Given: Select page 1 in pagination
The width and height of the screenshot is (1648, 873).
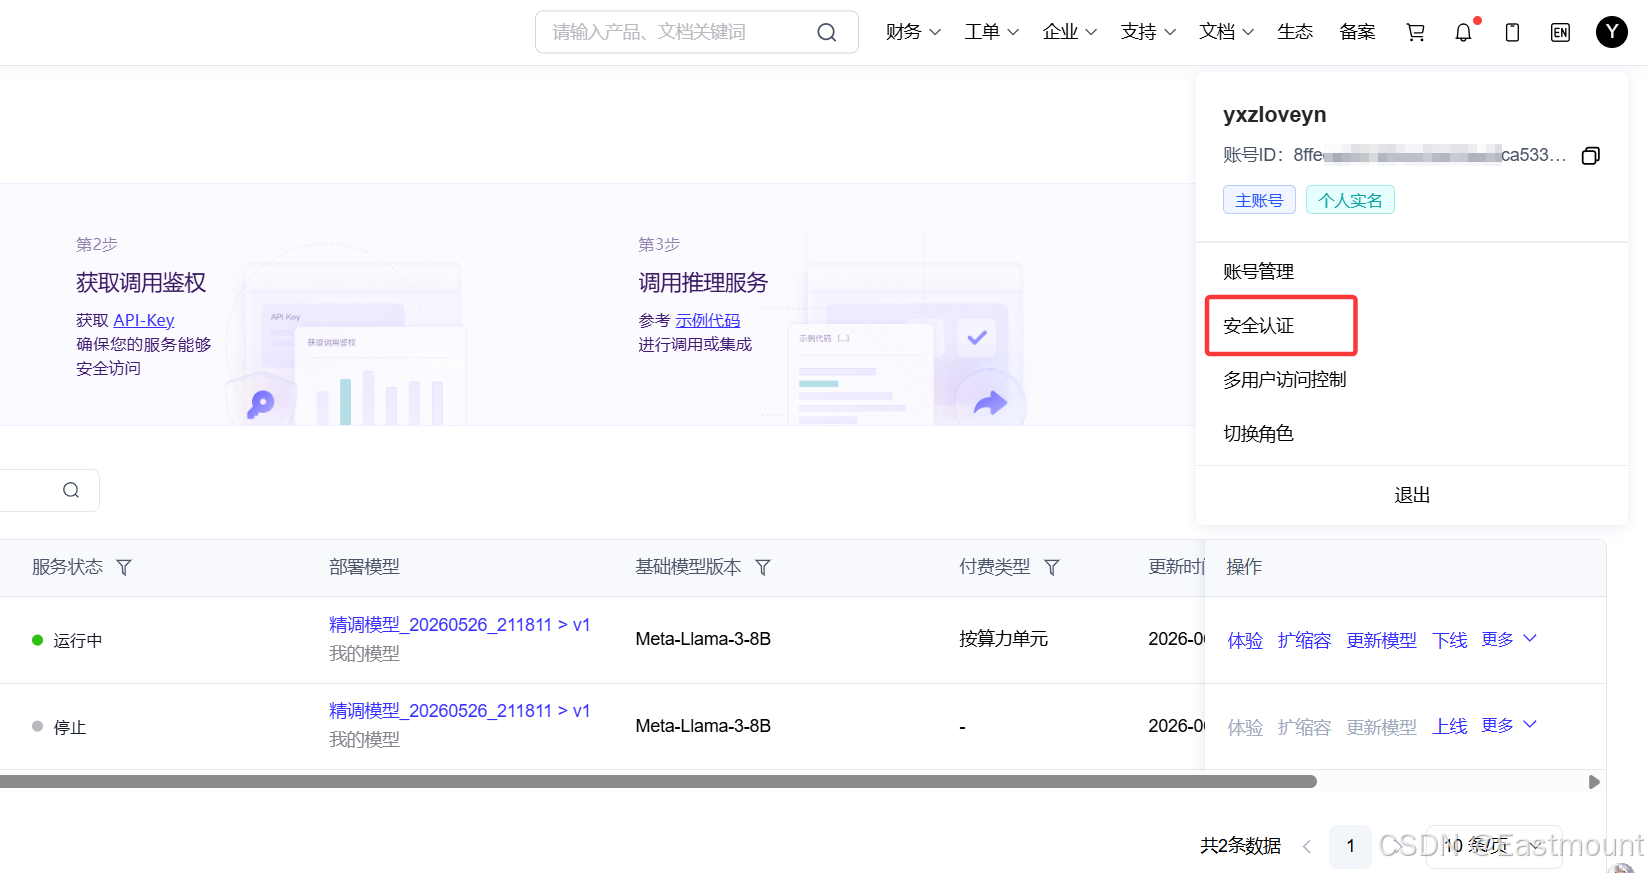Looking at the screenshot, I should click(1350, 846).
